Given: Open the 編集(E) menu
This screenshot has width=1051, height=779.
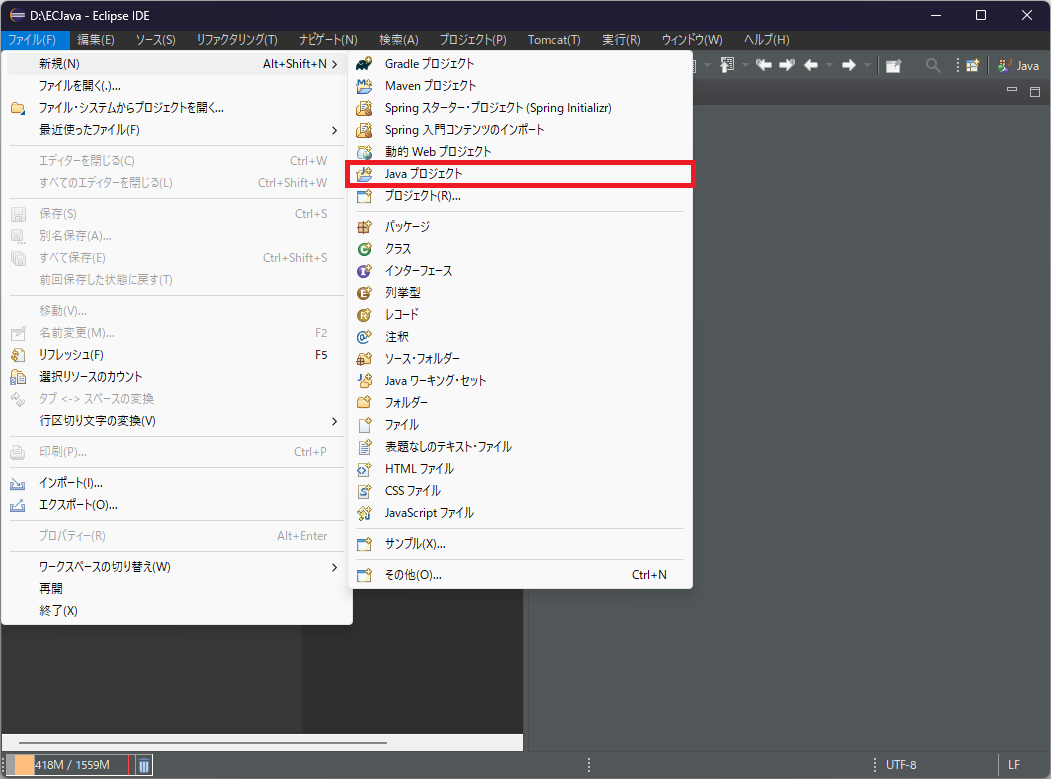Looking at the screenshot, I should click(96, 40).
